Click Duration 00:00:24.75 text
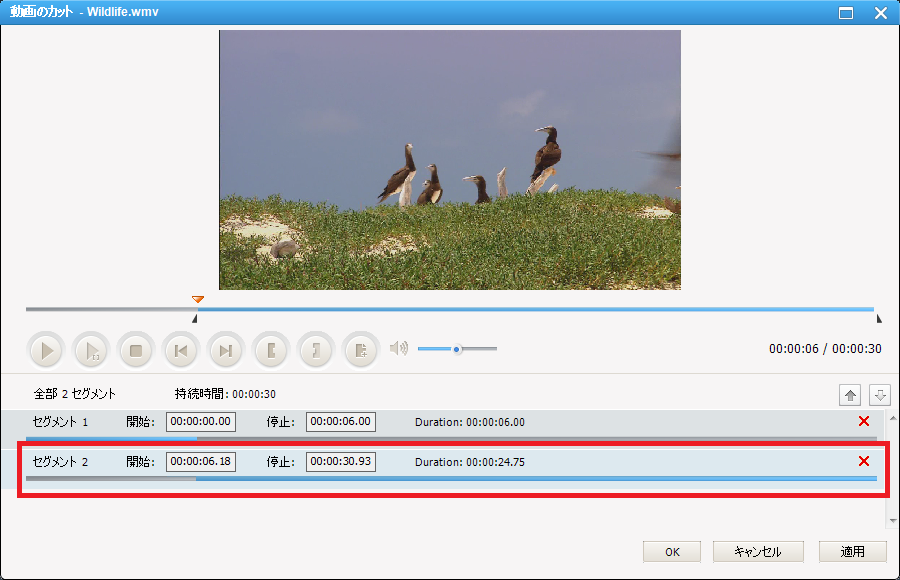The height and width of the screenshot is (580, 900). point(470,462)
